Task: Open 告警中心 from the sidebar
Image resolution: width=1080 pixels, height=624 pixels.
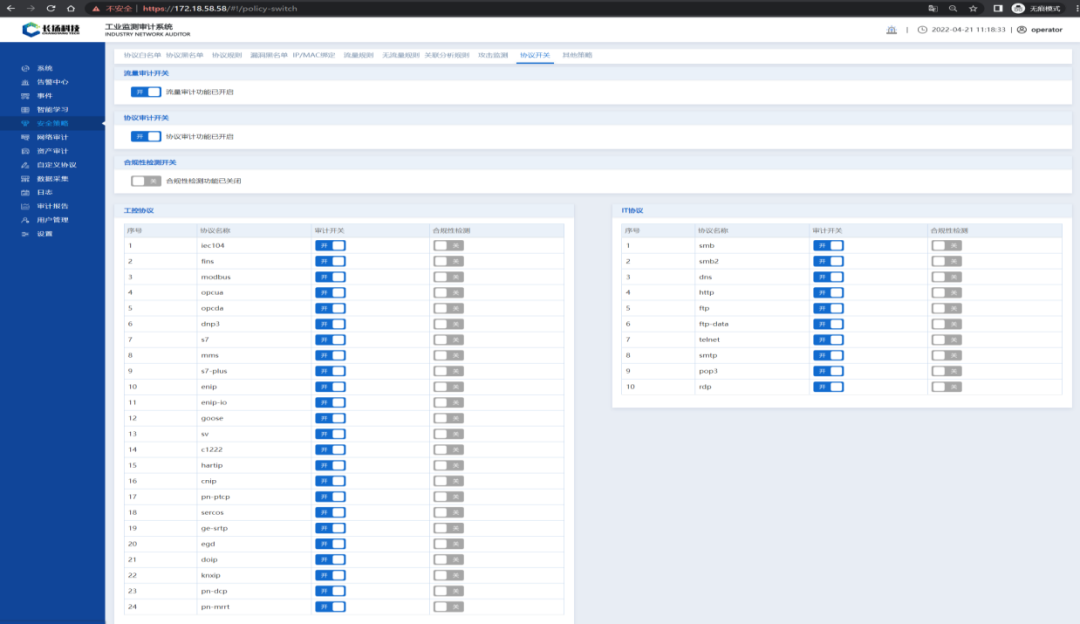Action: tap(51, 82)
